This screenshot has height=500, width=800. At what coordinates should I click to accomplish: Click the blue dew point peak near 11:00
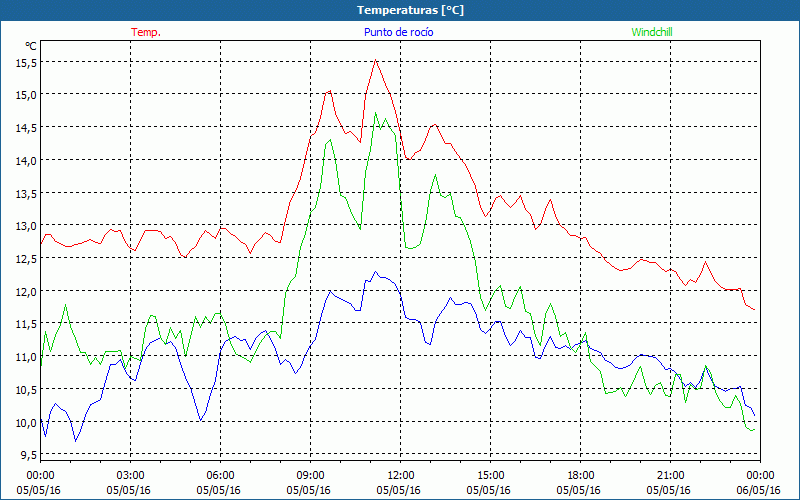pyautogui.click(x=376, y=272)
